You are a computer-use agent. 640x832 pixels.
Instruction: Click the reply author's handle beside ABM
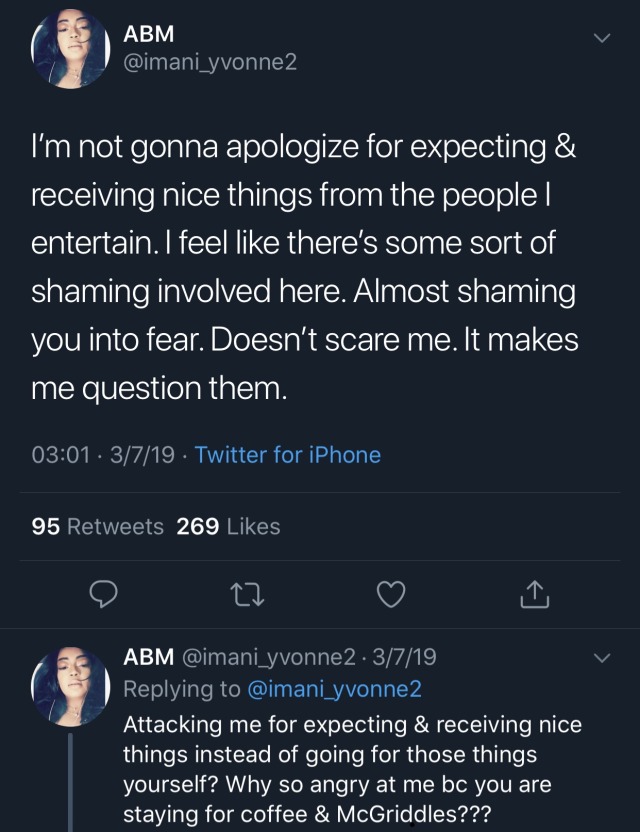pos(268,657)
